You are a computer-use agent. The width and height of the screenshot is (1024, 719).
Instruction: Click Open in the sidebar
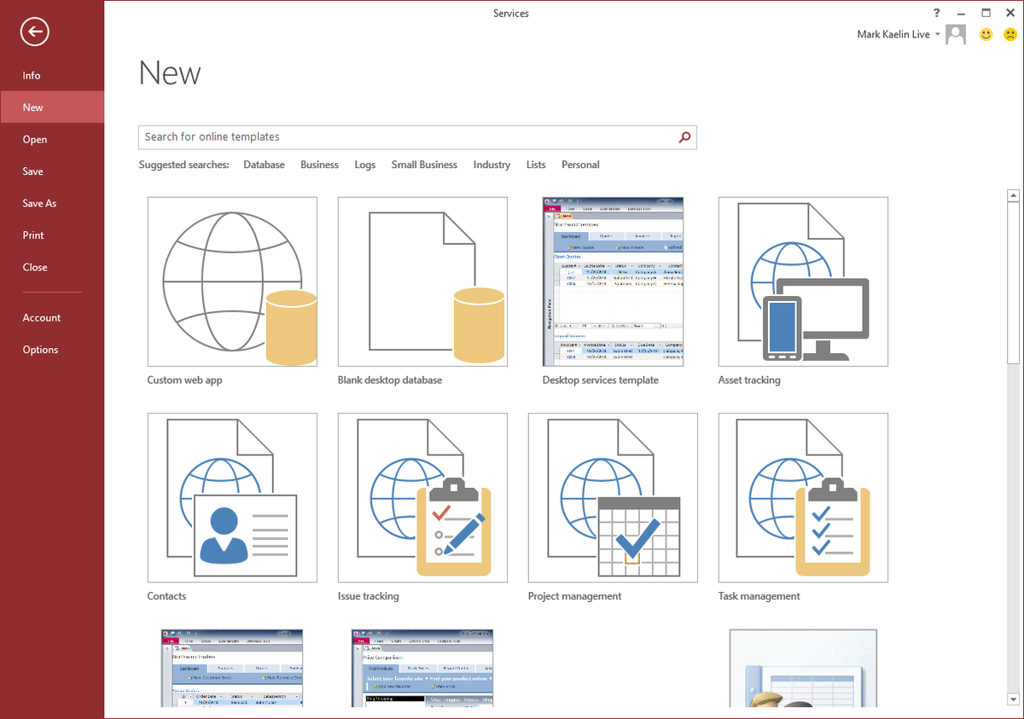pos(52,139)
